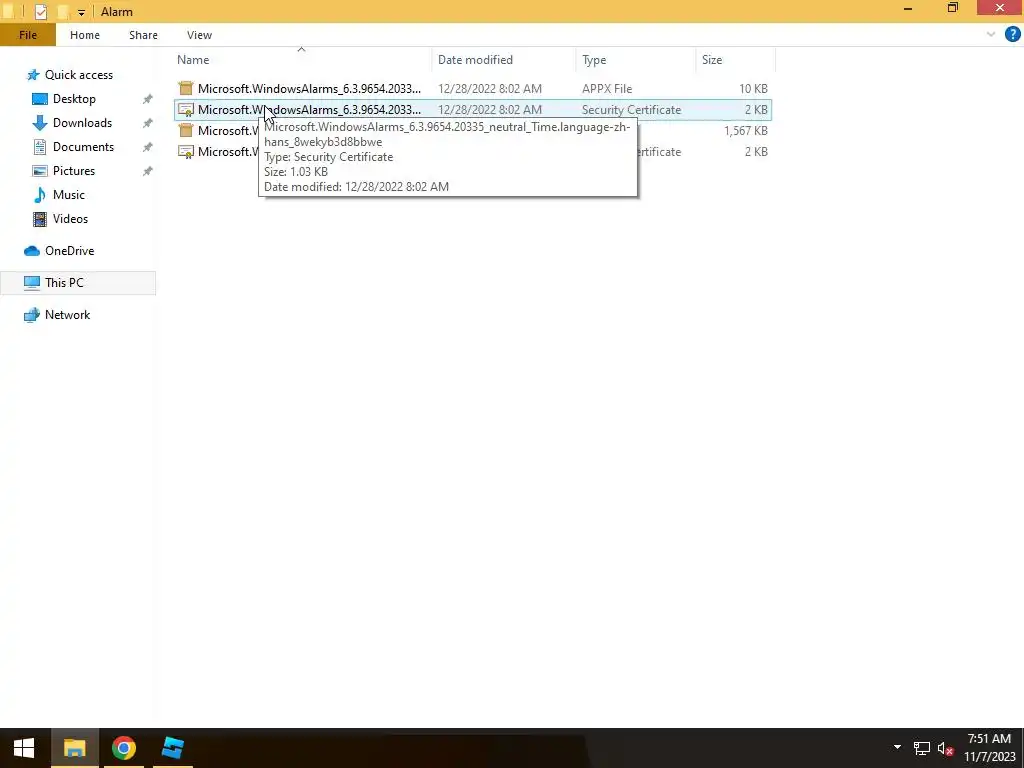The width and height of the screenshot is (1024, 768).
Task: Click the pin icon beside Downloads
Action: [148, 123]
